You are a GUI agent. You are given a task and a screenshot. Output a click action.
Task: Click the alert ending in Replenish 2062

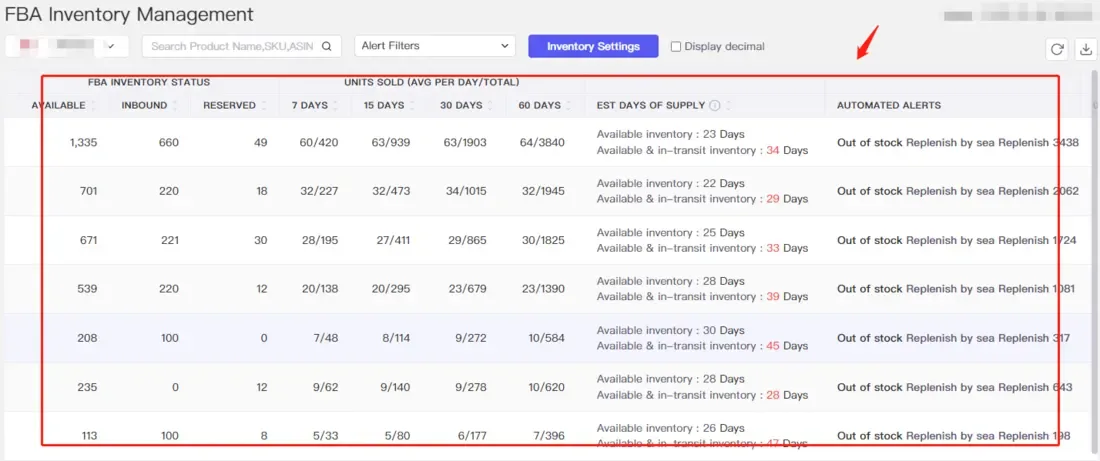pyautogui.click(x=958, y=191)
